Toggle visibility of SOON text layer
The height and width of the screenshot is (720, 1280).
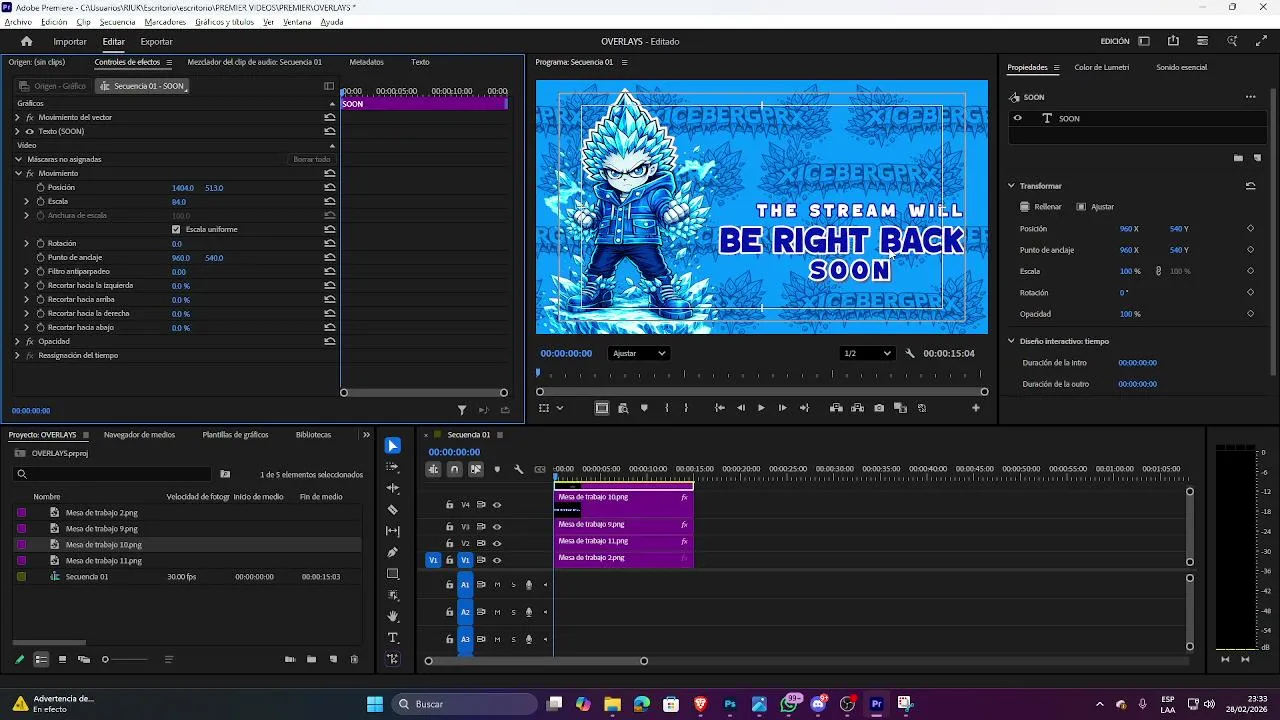pyautogui.click(x=1018, y=118)
